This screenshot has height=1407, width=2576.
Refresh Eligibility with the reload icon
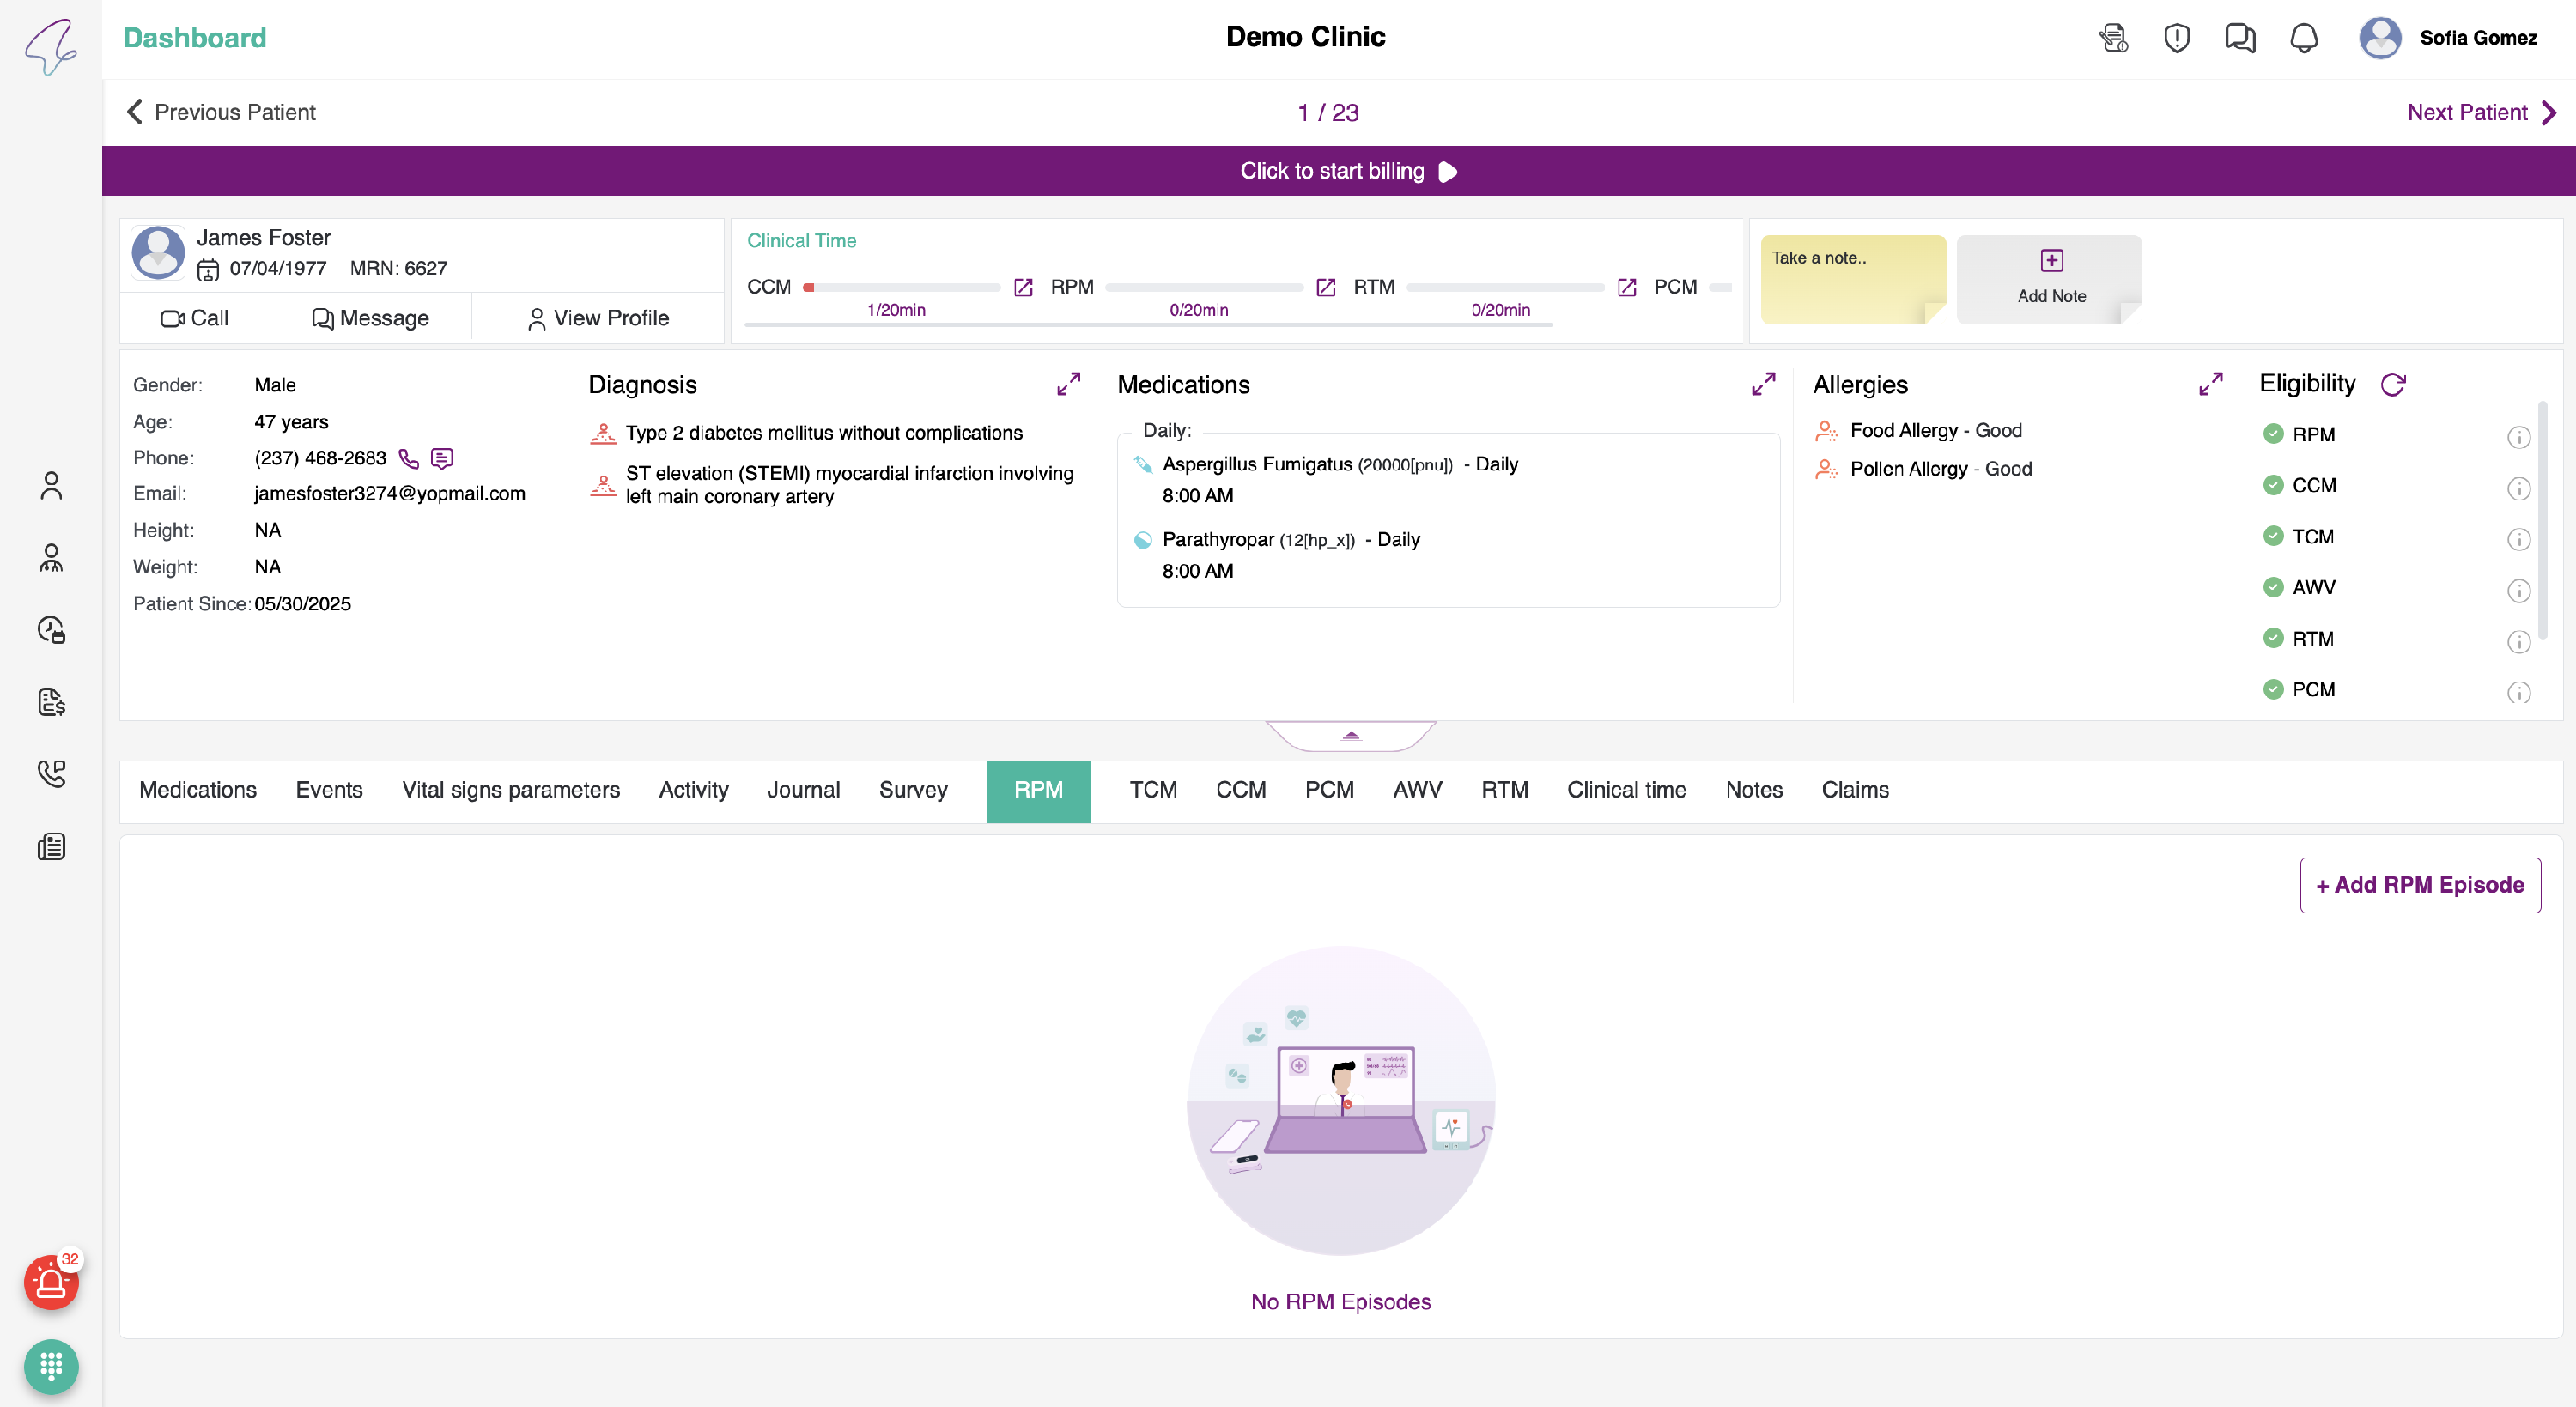click(2392, 385)
